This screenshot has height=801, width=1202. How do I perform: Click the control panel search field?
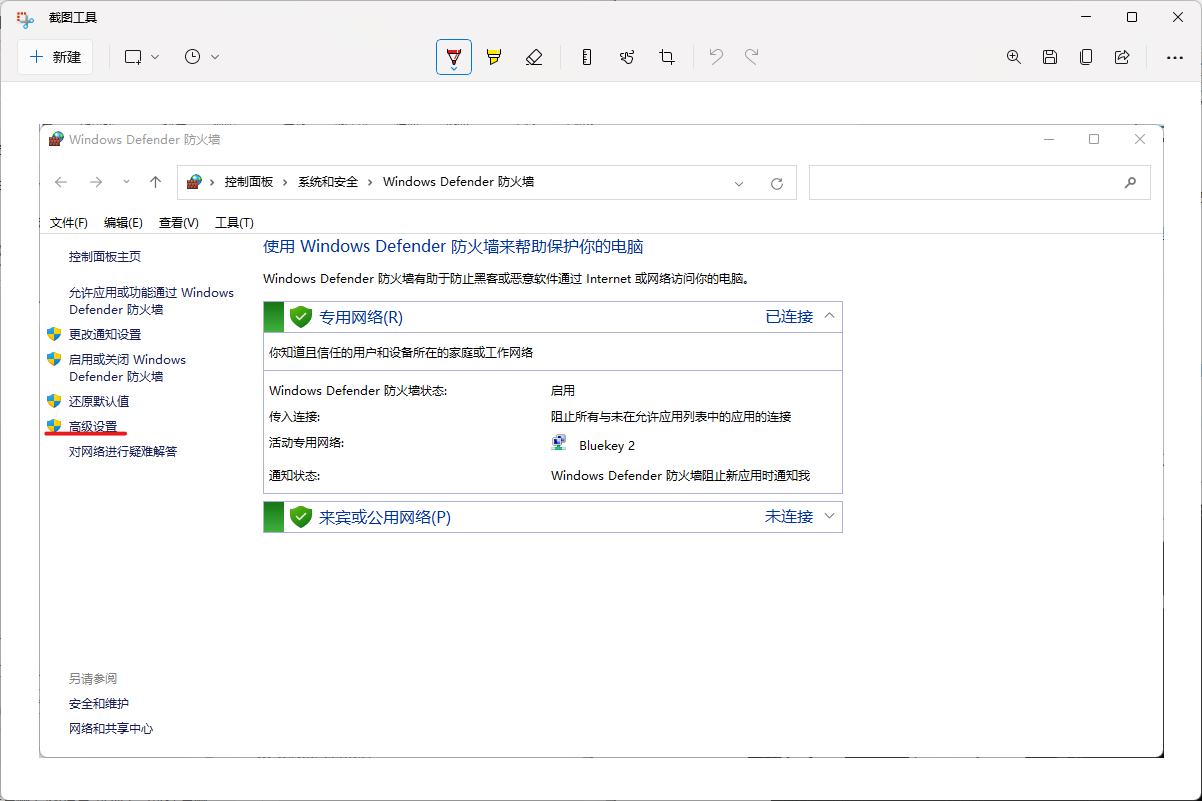tap(980, 182)
